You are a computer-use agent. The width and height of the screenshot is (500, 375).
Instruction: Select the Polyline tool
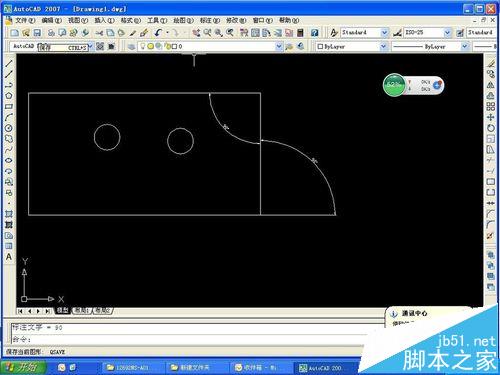tap(9, 85)
